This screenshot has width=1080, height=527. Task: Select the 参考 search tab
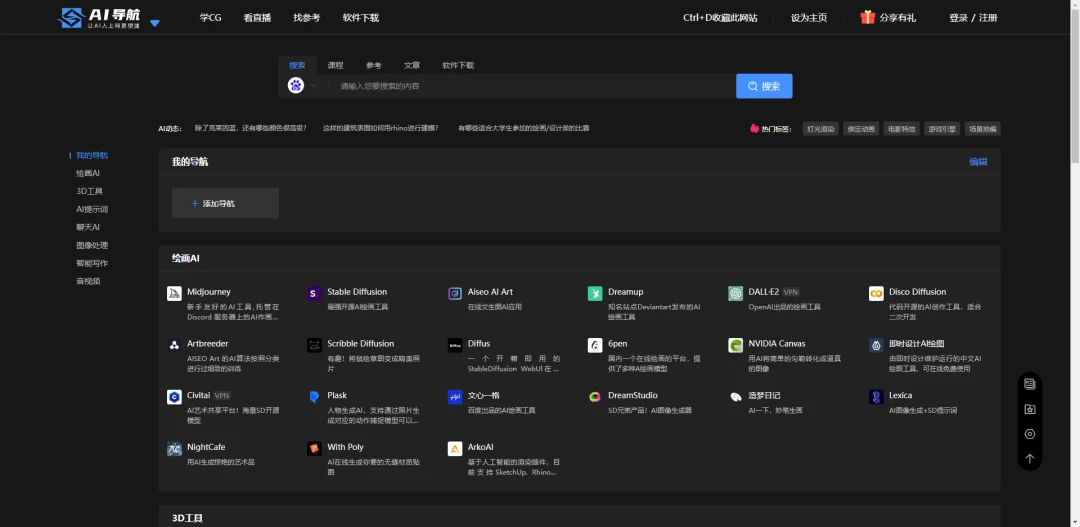pos(374,65)
